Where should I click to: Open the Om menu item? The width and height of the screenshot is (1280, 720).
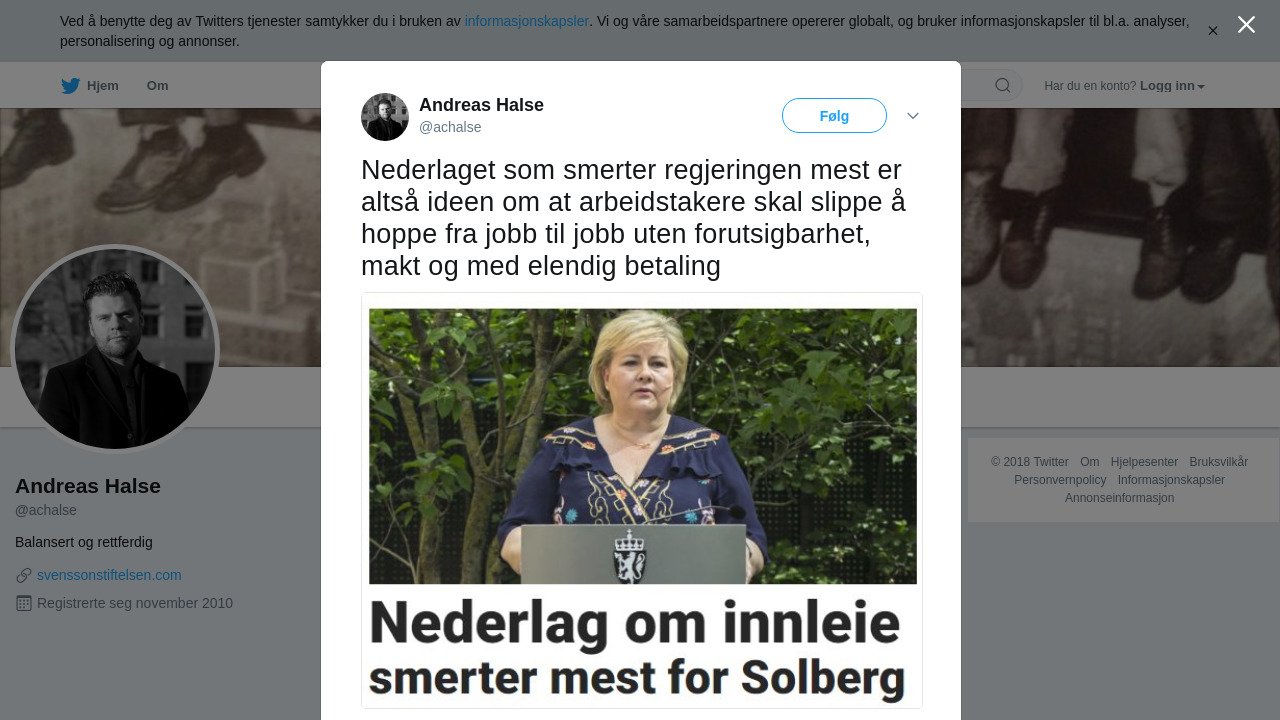(158, 86)
